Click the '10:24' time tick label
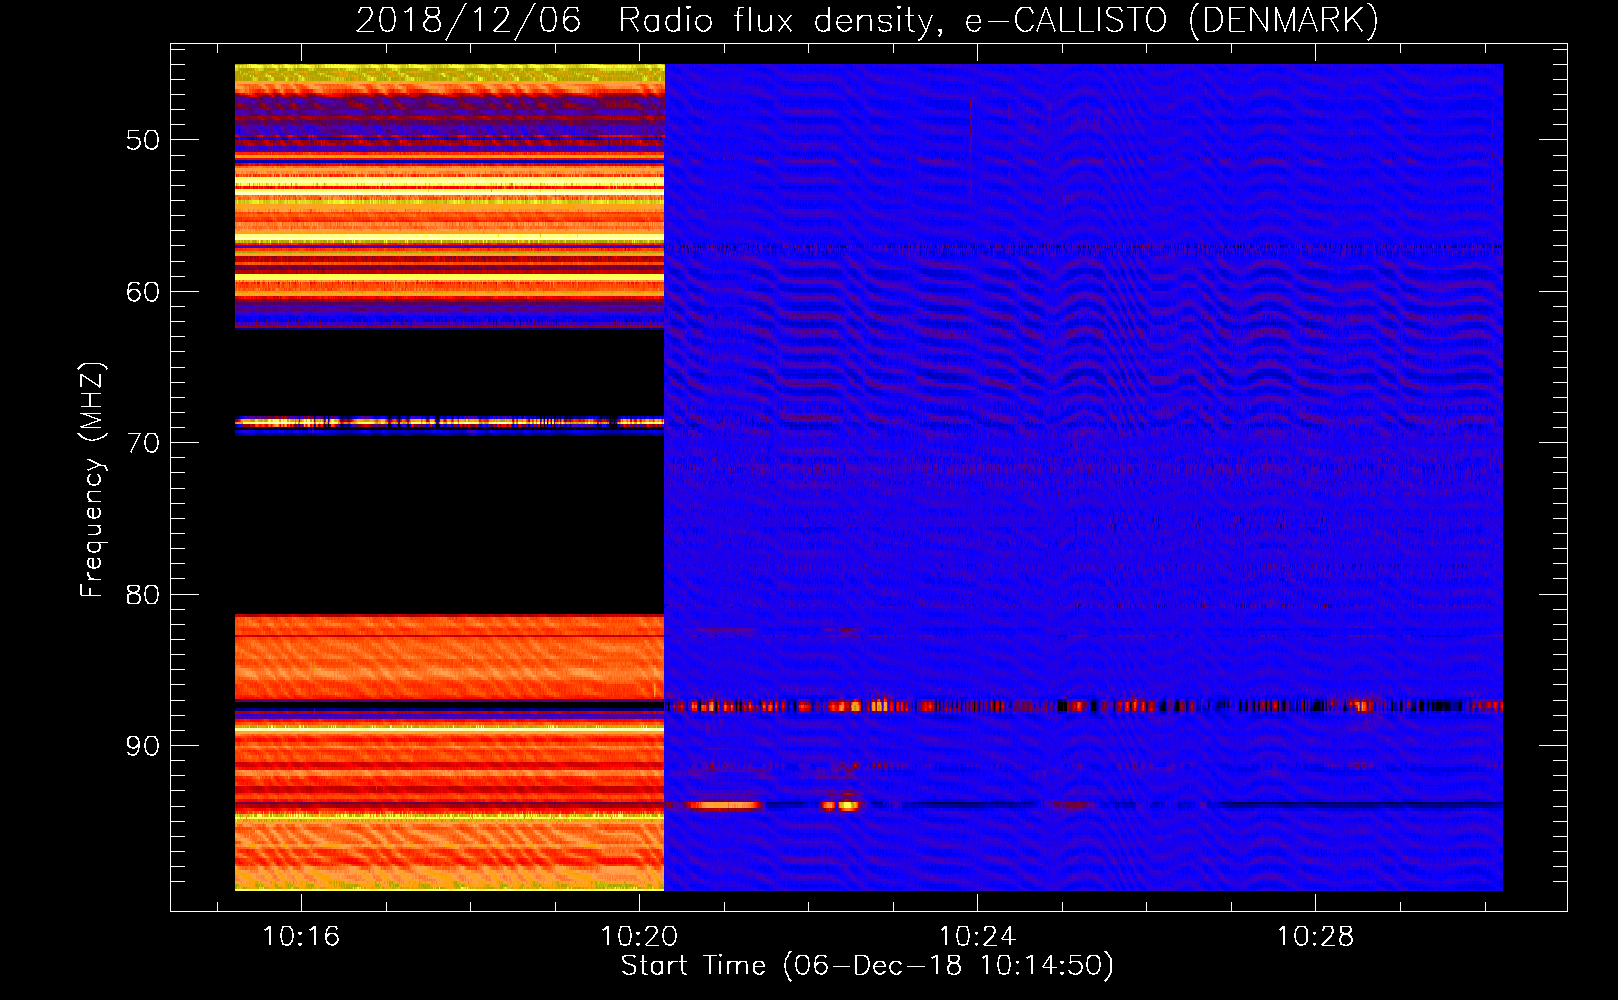Screen dimensions: 1618x1000 [977, 937]
